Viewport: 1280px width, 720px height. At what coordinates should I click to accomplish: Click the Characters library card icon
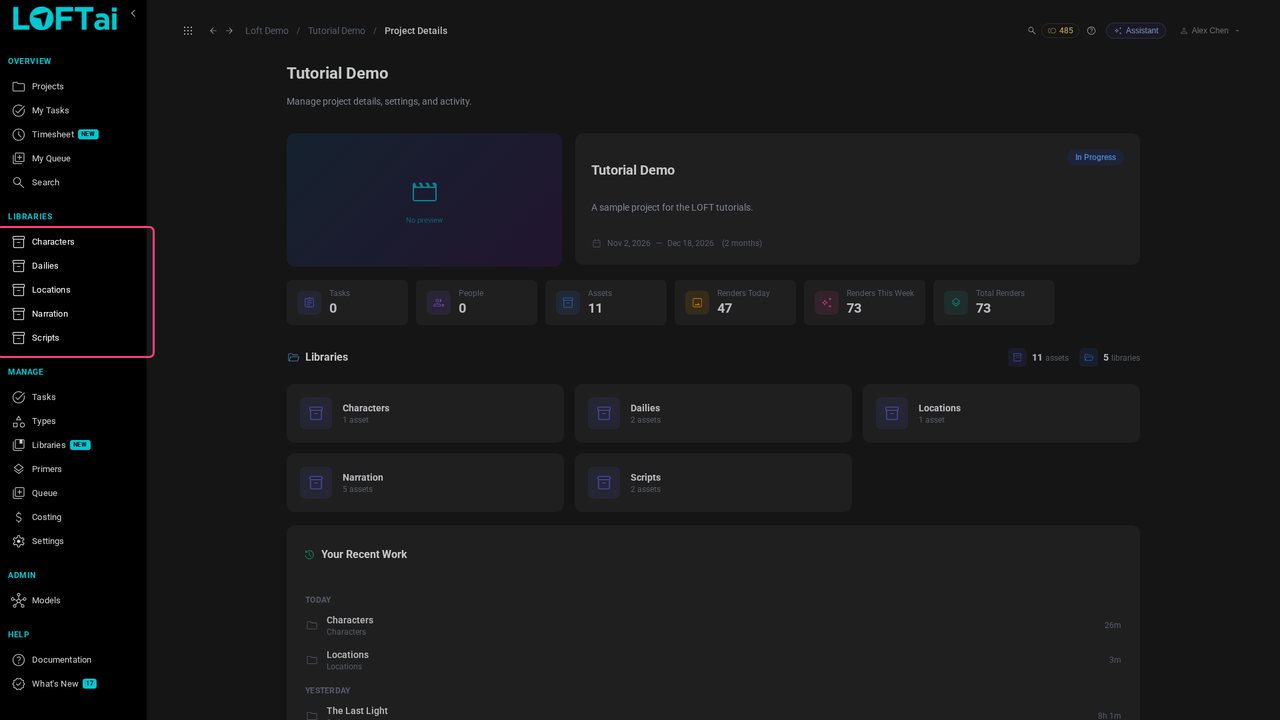(x=316, y=413)
